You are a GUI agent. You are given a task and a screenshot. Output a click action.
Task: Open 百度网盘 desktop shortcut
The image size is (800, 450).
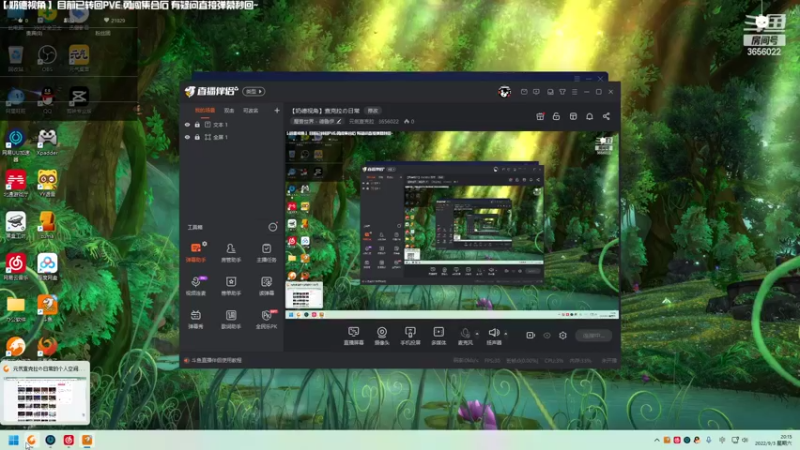[x=47, y=267]
